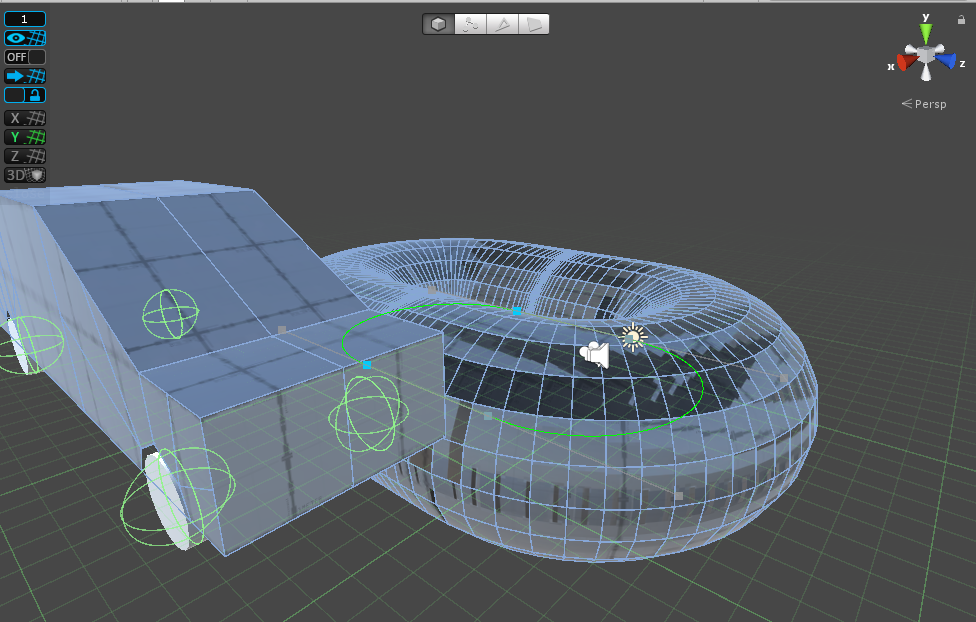Enable the X axis grid

(25, 118)
